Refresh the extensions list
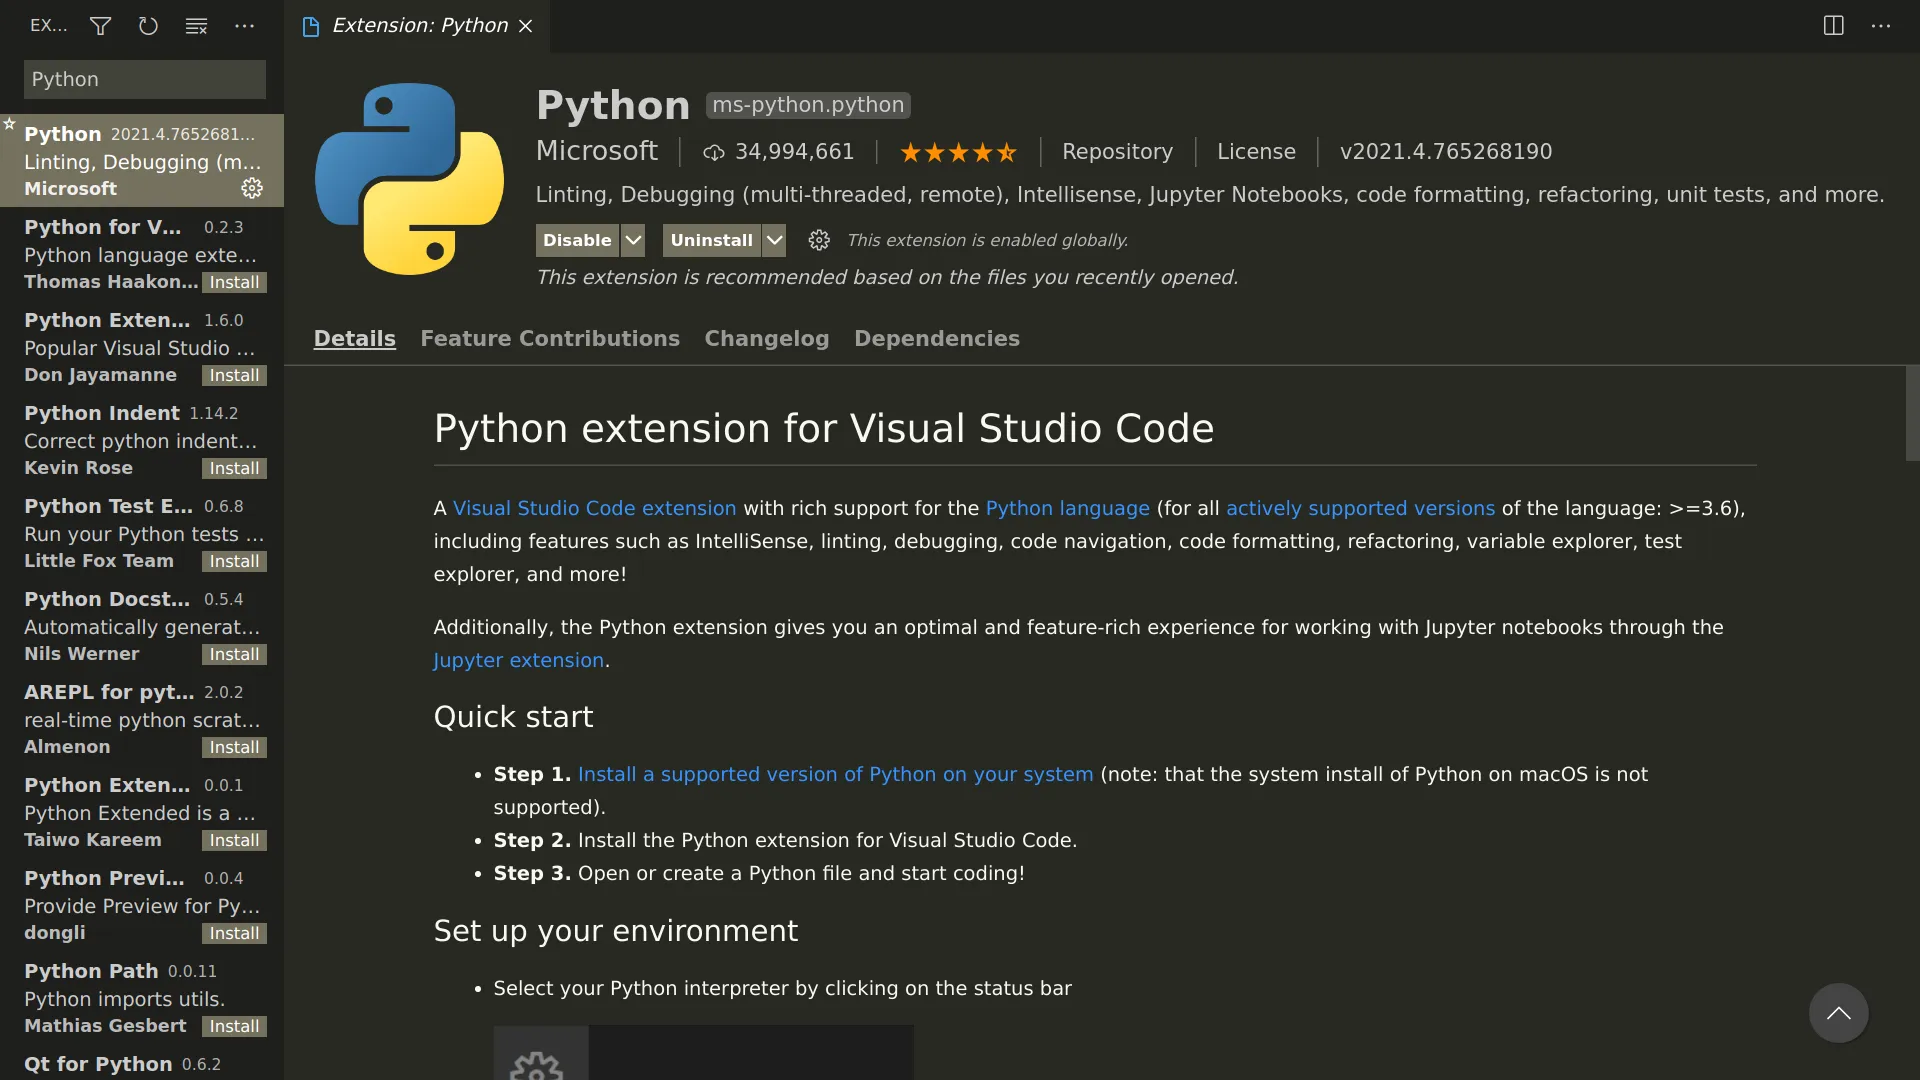Viewport: 1920px width, 1080px height. click(148, 26)
